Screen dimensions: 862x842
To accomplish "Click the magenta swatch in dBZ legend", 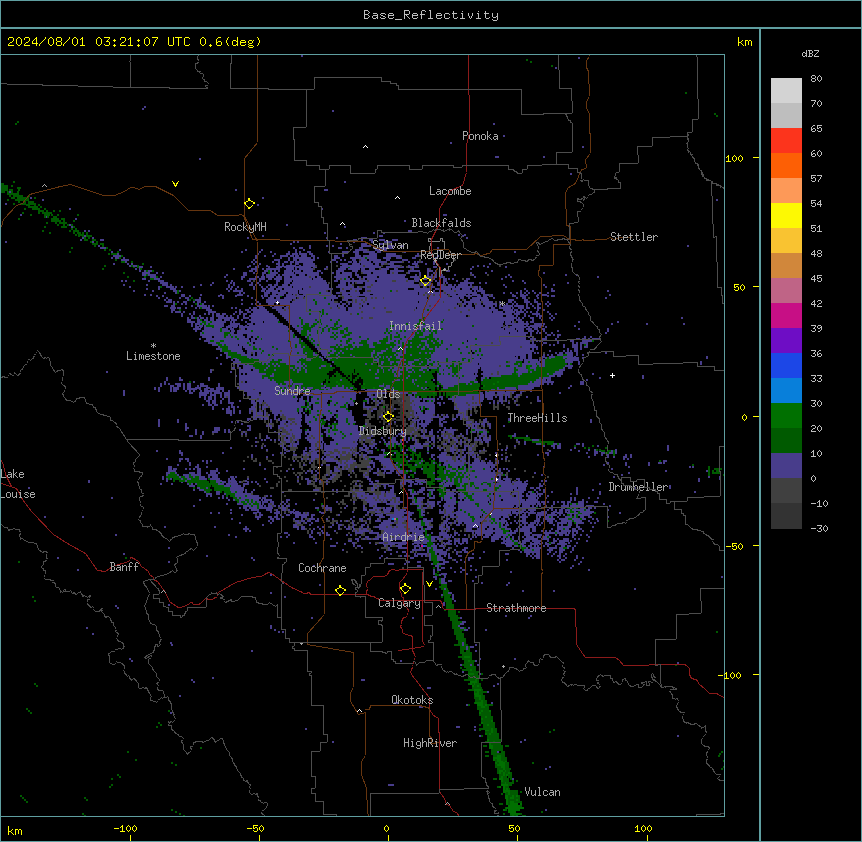I will coord(786,315).
